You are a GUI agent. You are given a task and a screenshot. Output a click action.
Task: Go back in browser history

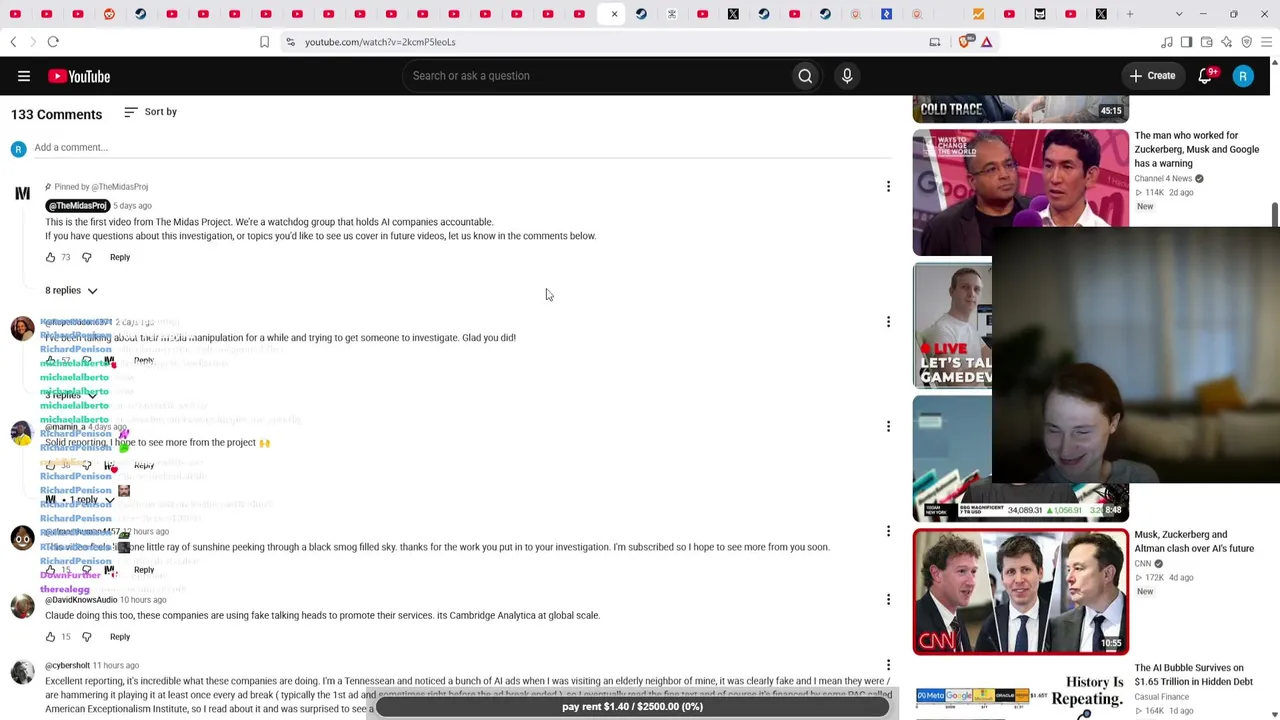[x=13, y=42]
